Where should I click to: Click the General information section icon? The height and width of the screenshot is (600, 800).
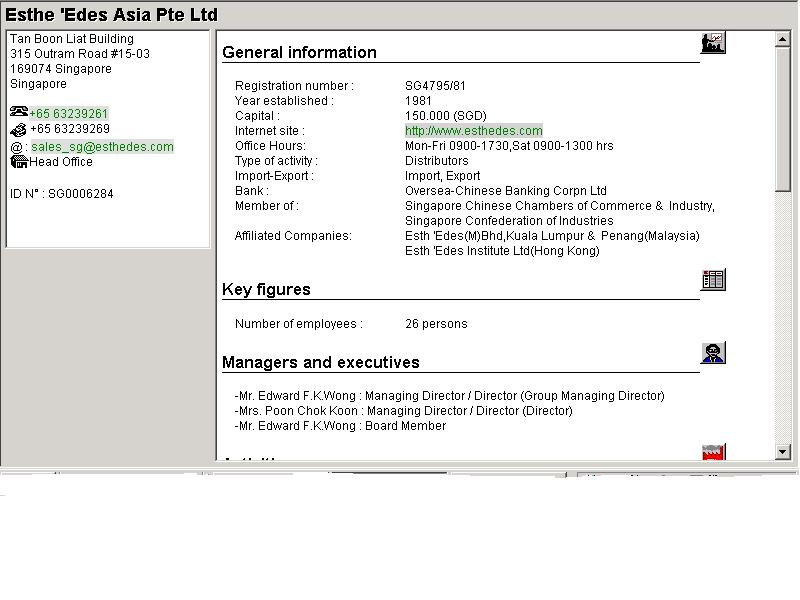[713, 43]
